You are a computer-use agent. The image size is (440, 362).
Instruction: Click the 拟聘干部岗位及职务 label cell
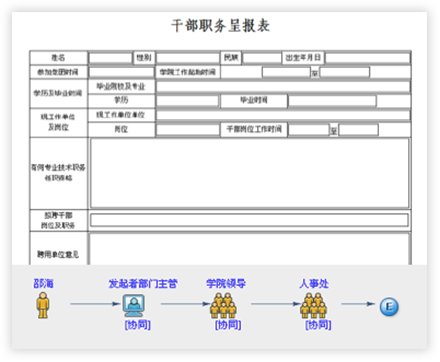pyautogui.click(x=58, y=220)
